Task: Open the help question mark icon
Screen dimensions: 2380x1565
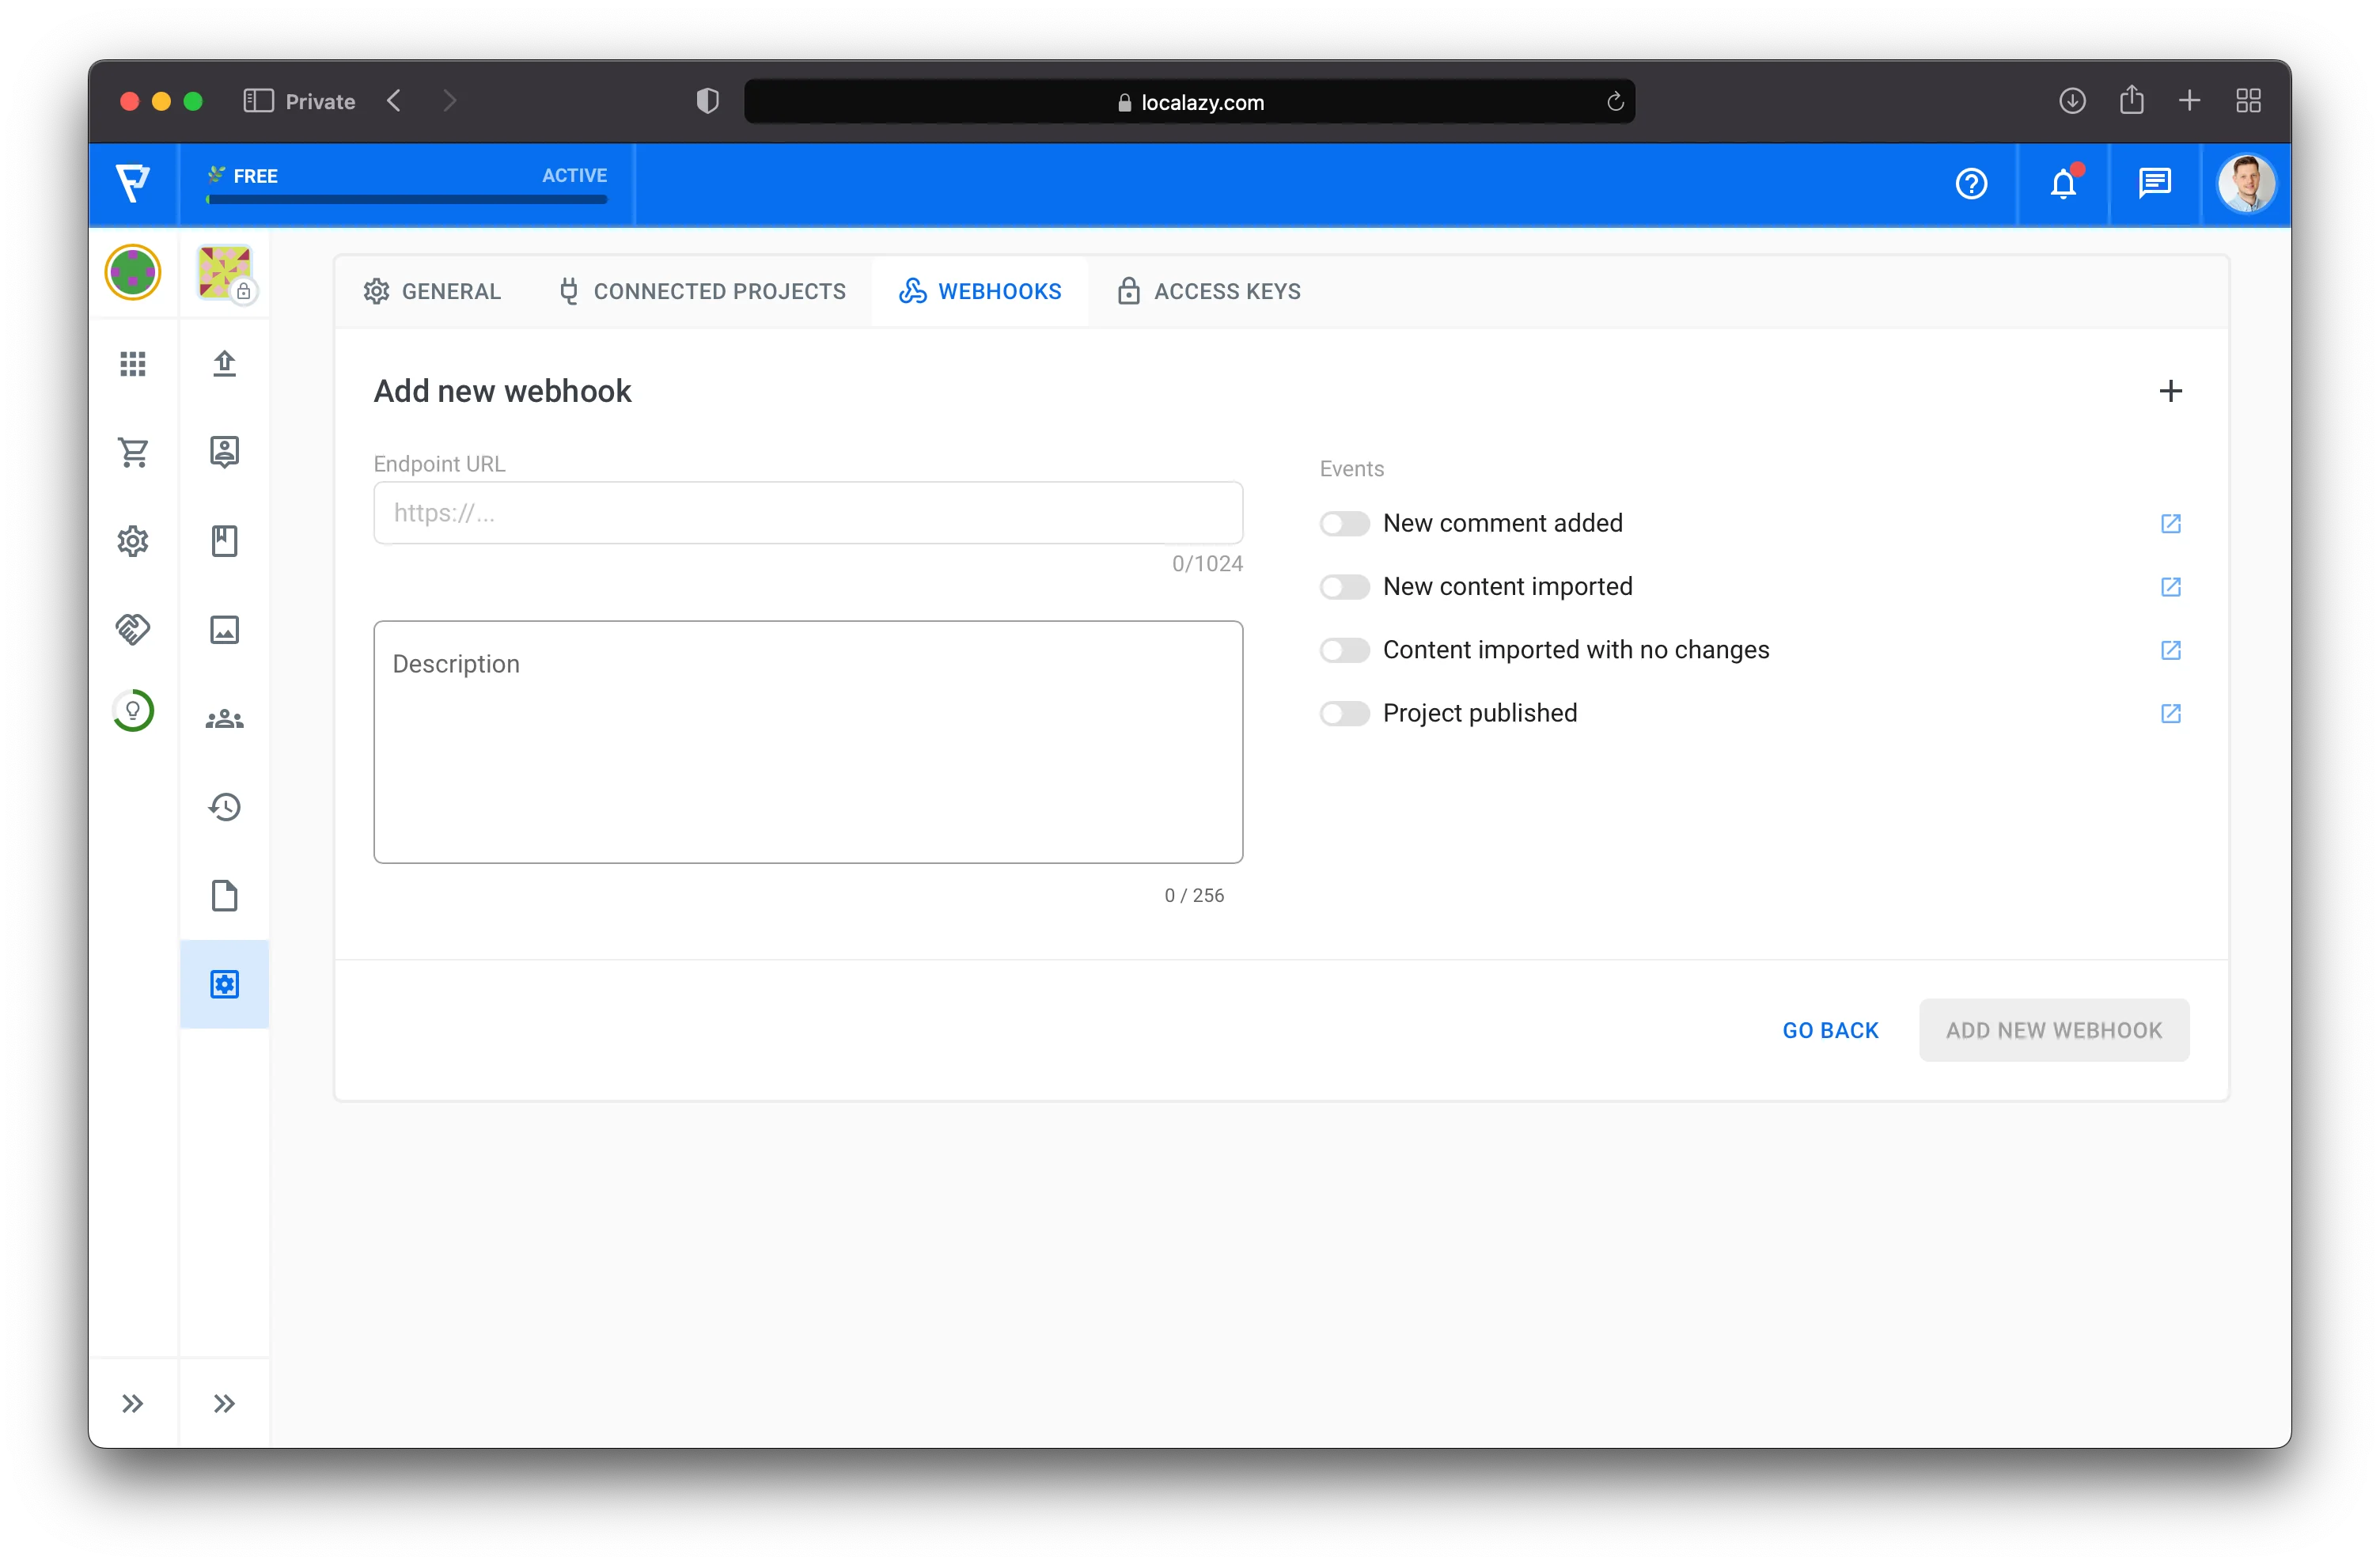Action: [1971, 184]
